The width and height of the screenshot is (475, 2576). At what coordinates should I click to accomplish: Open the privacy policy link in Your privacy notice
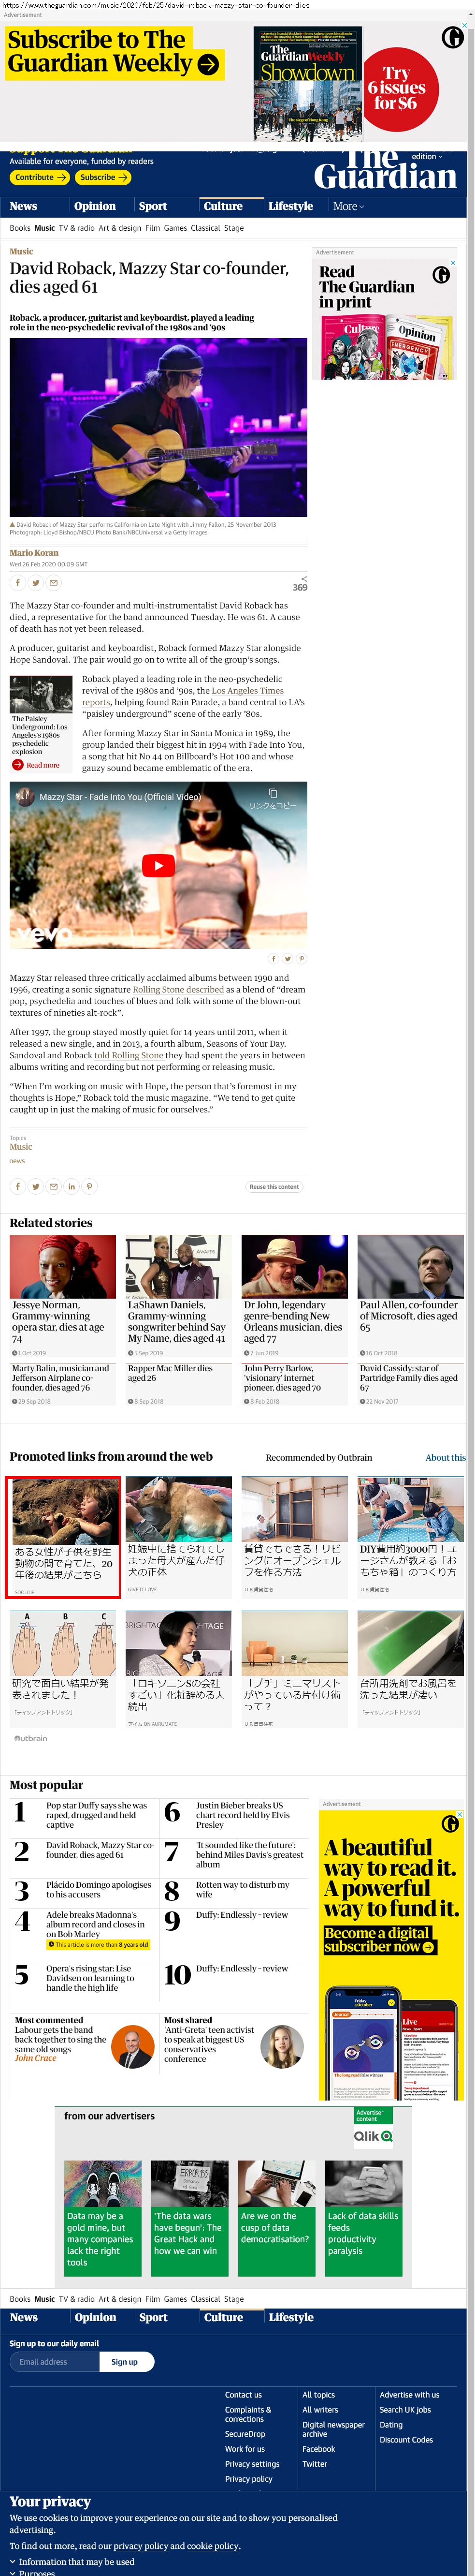click(140, 2546)
